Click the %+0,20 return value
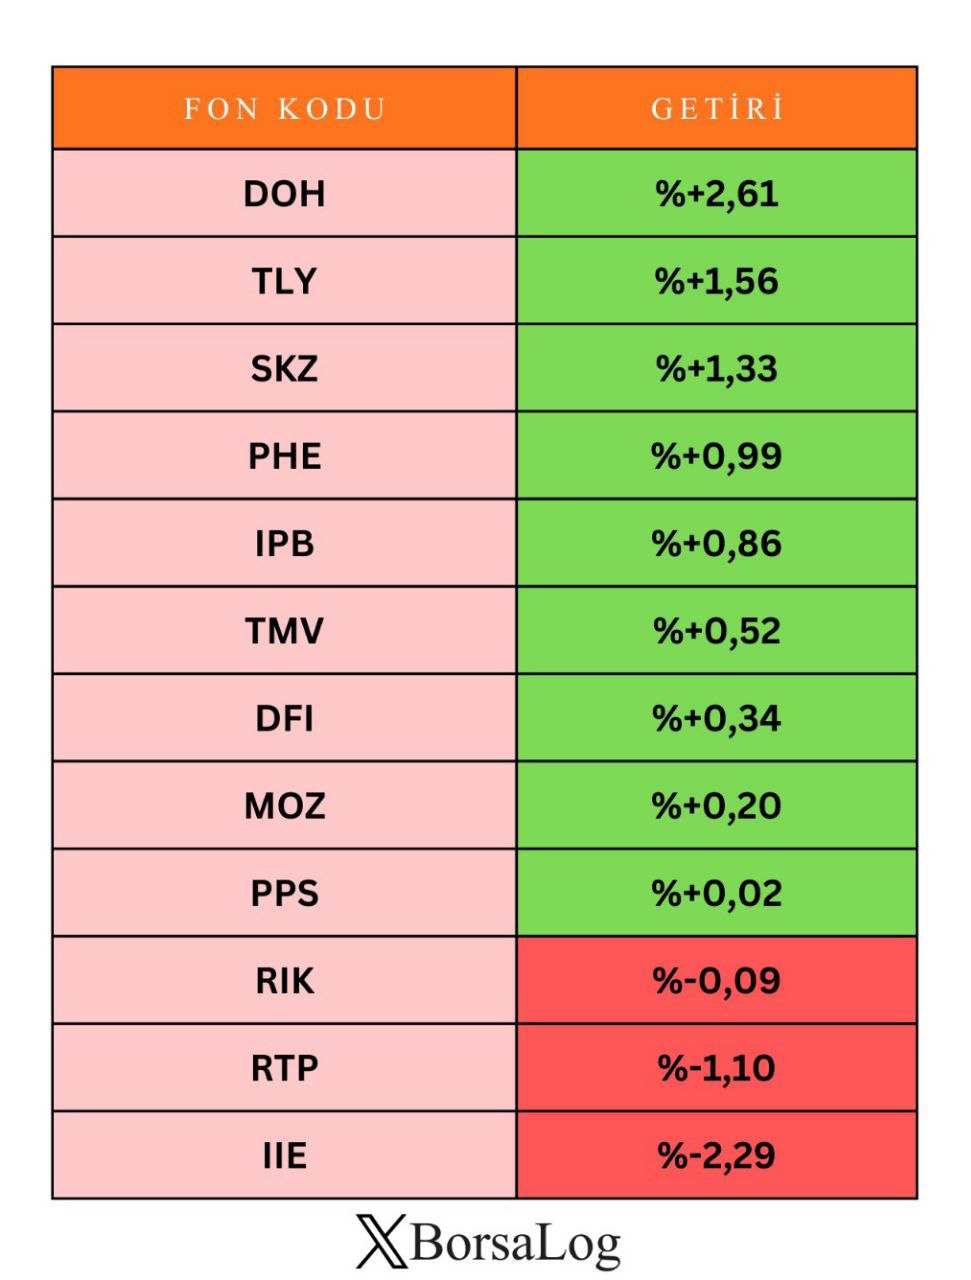971x1280 pixels. [x=717, y=806]
